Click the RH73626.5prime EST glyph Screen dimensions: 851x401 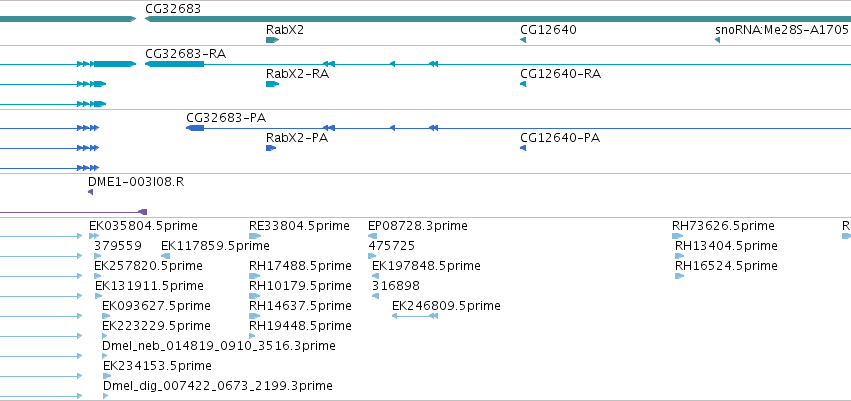[x=677, y=236]
